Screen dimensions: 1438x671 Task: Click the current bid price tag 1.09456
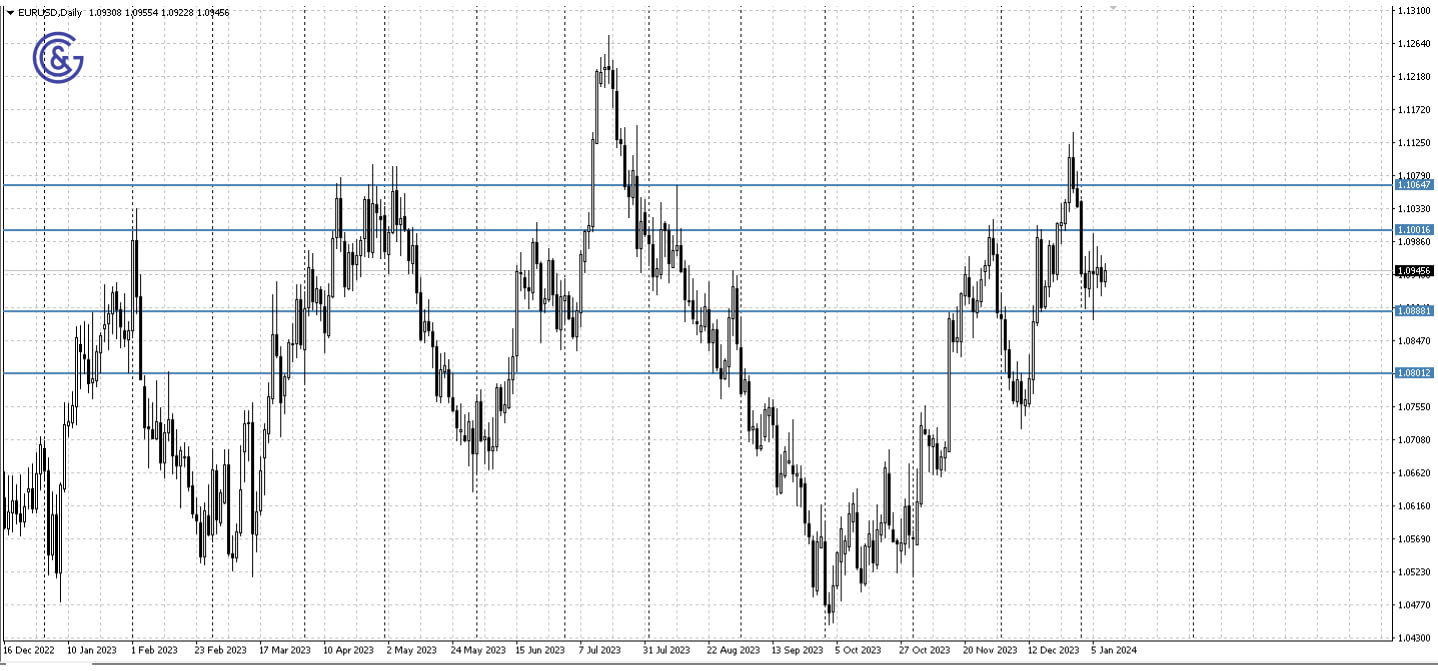[x=1412, y=268]
